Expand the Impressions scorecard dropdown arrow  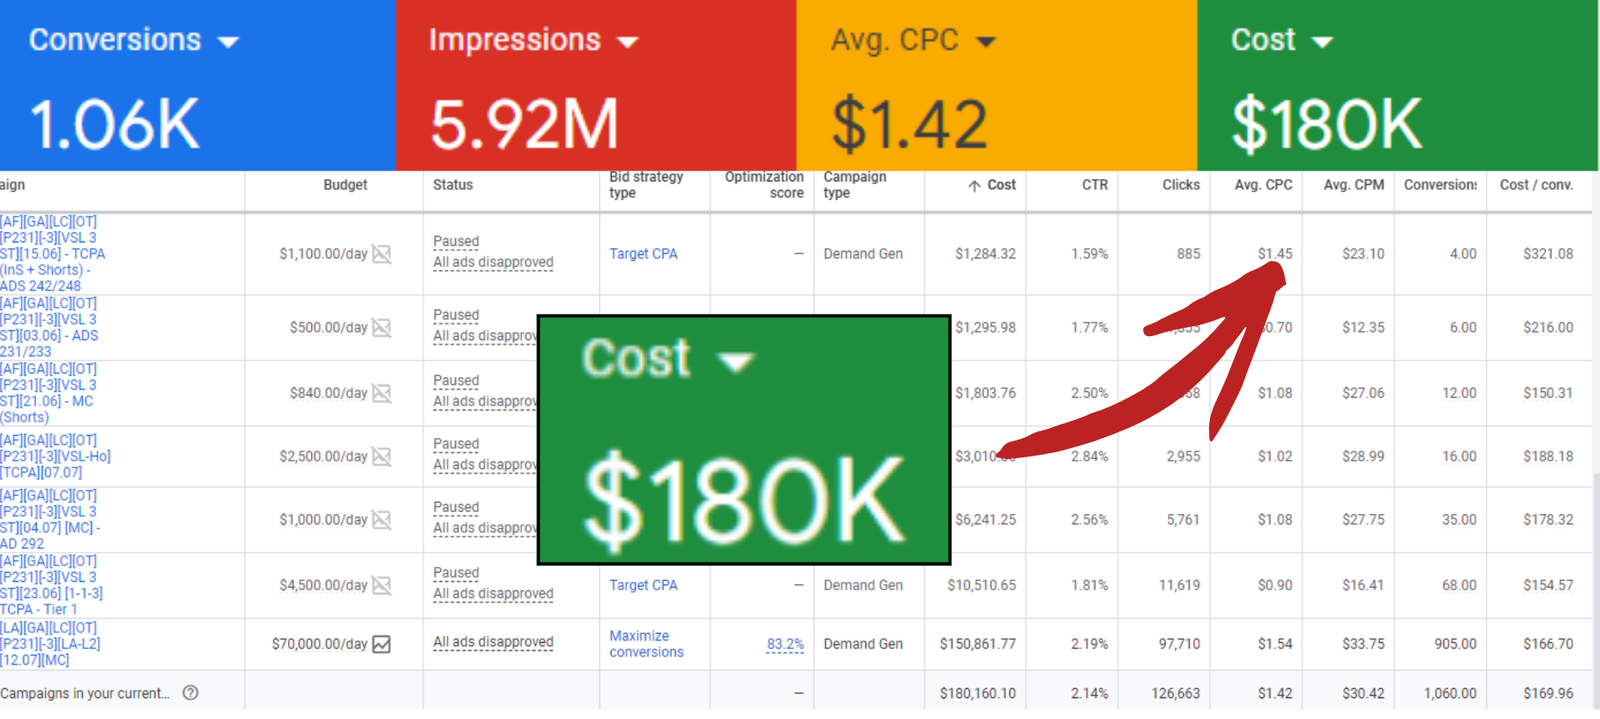pyautogui.click(x=627, y=42)
